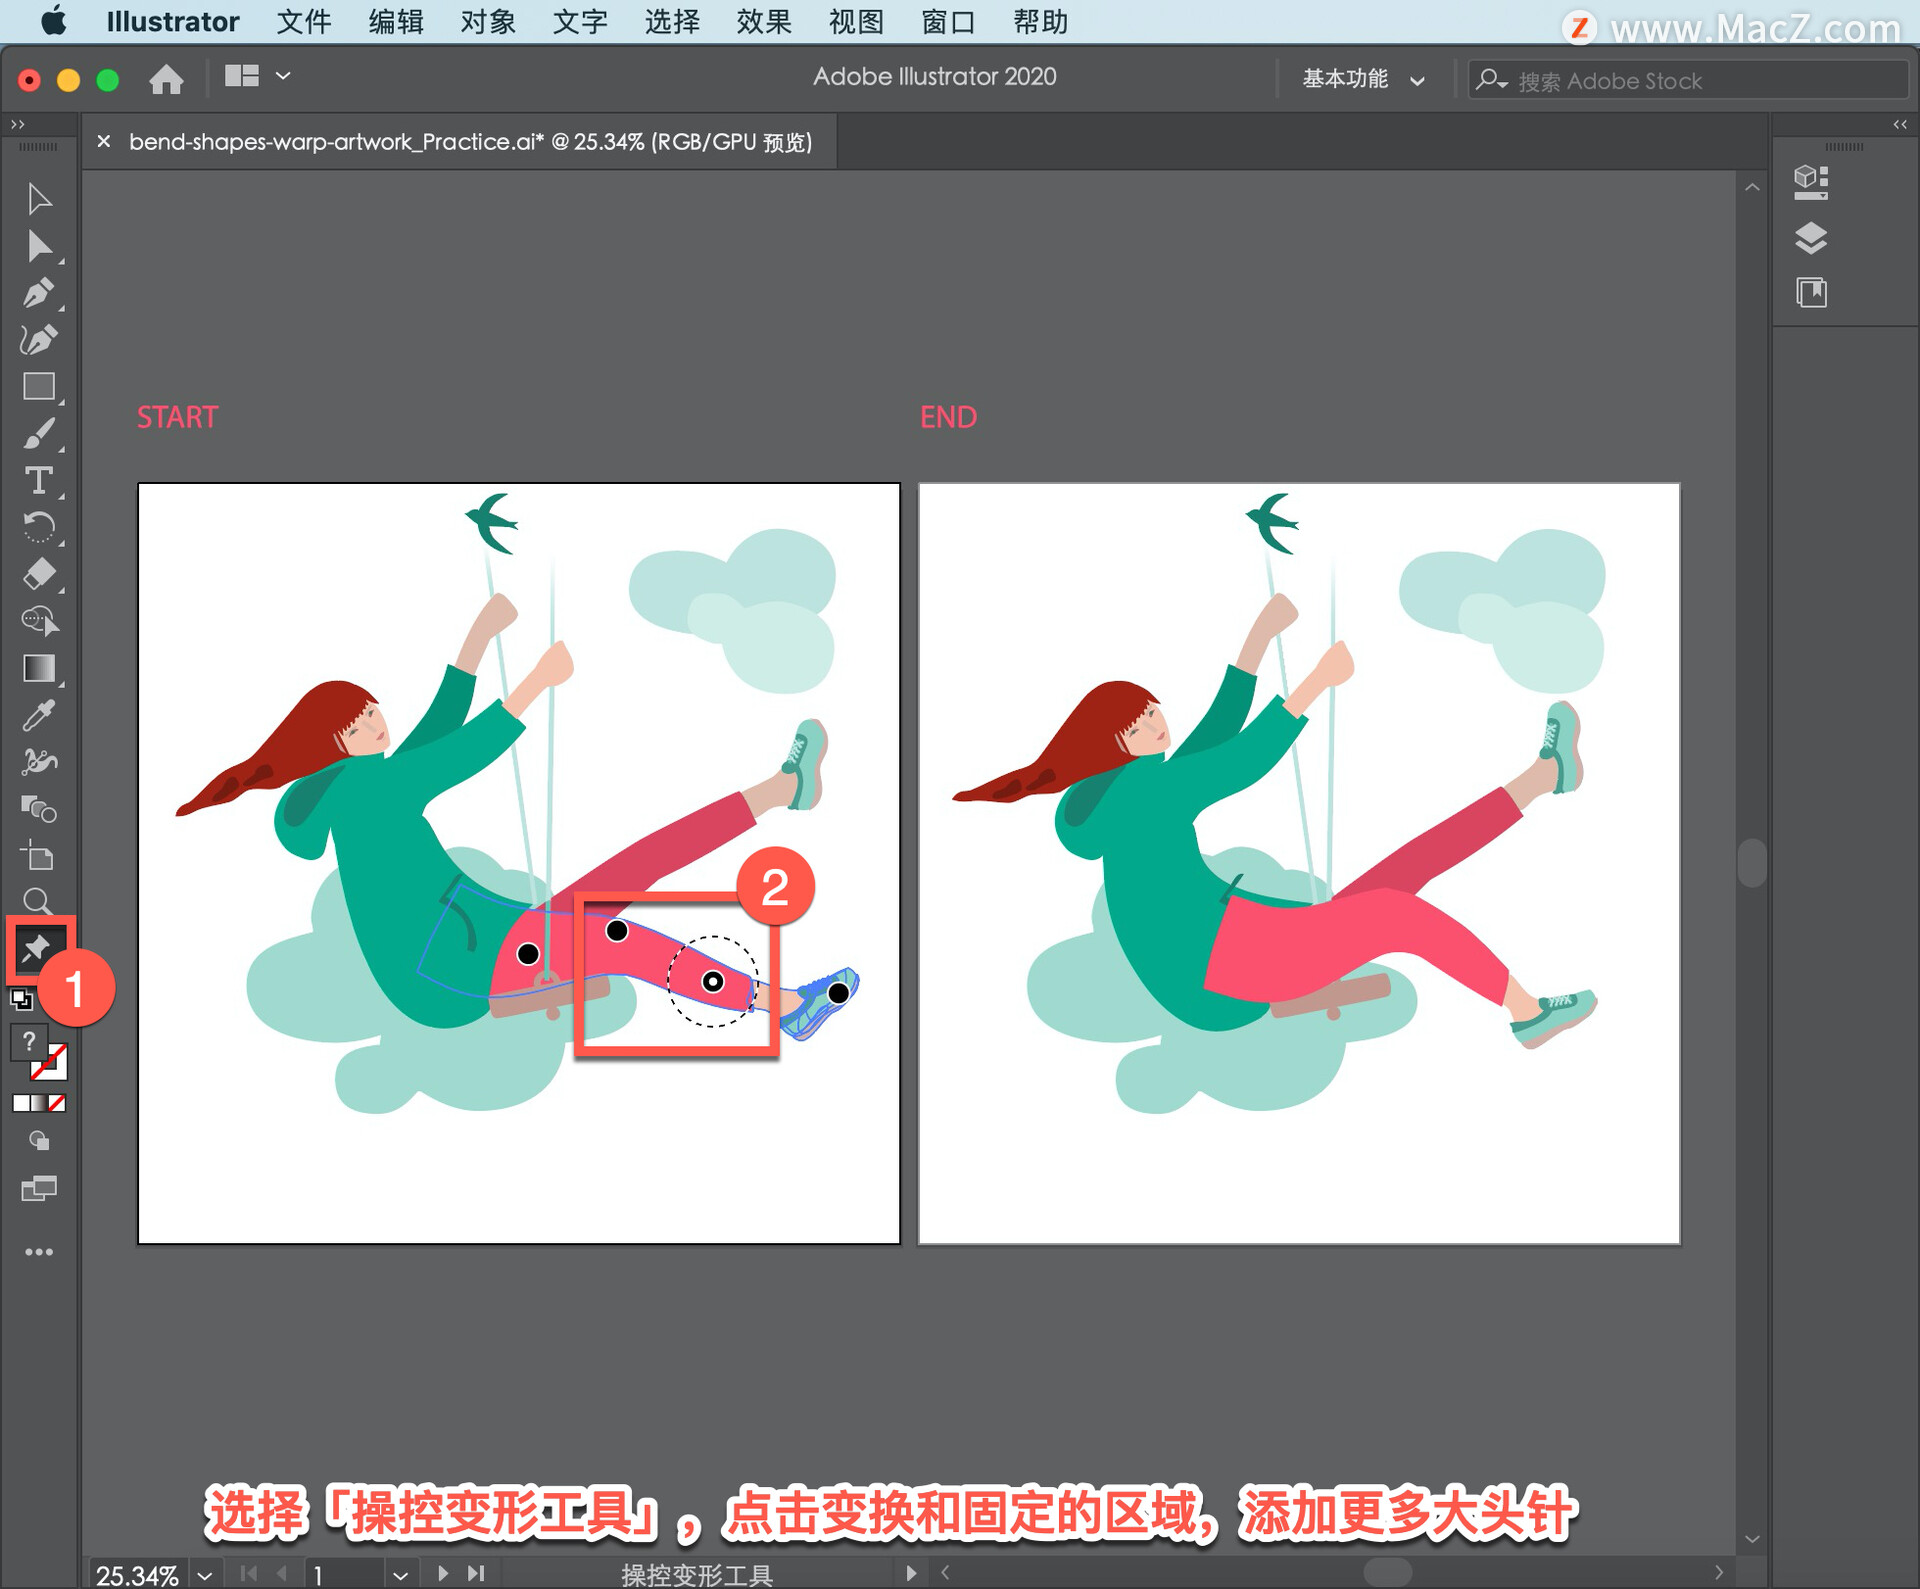Select the Zoom tool magnifier

click(39, 901)
